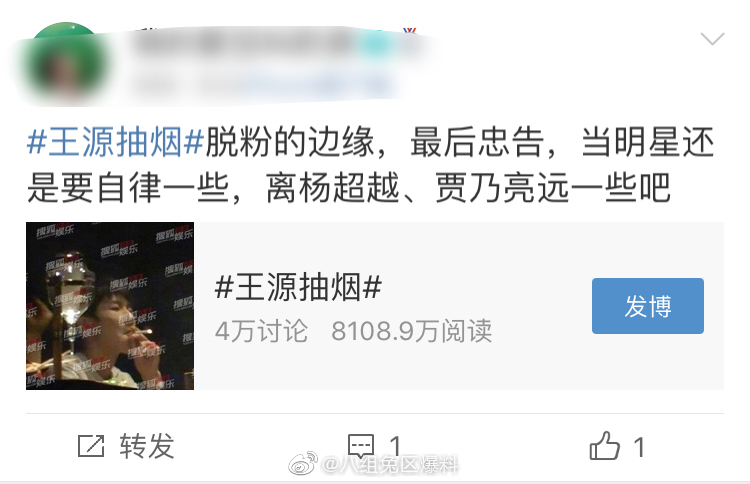Select the 8108.9万阅读 read count

click(x=411, y=331)
